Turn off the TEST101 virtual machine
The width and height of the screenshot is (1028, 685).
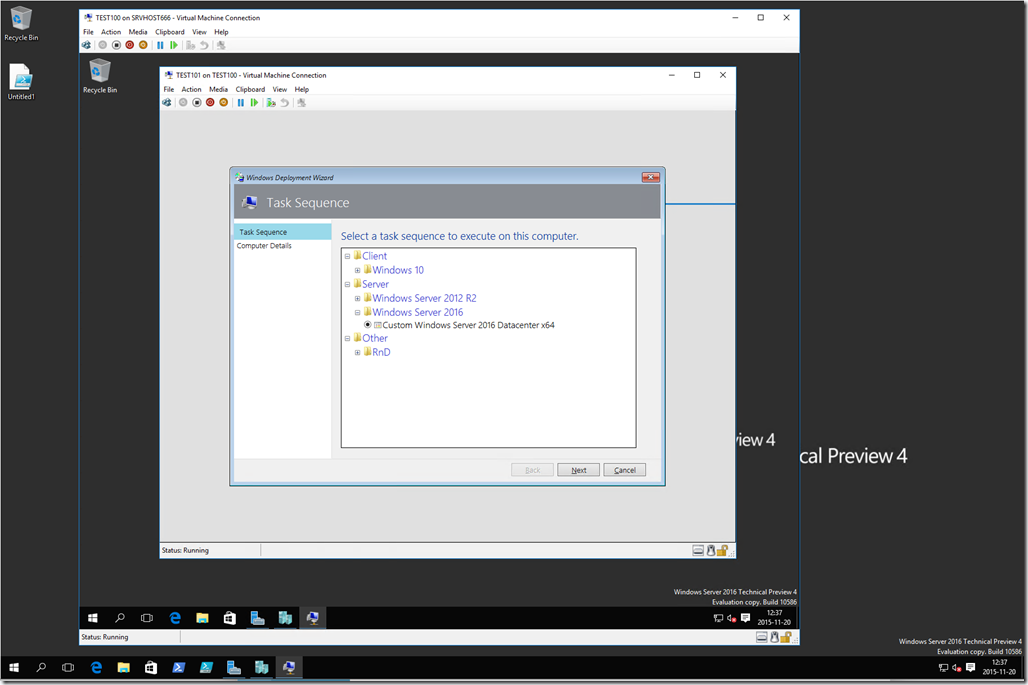coord(197,102)
